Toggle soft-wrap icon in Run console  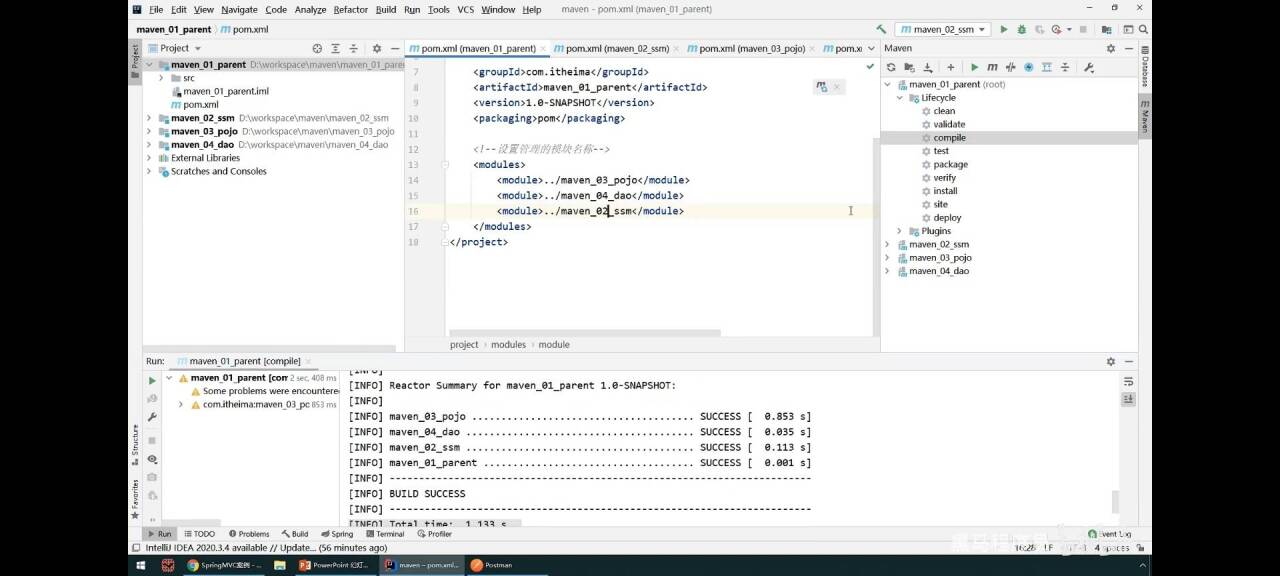coord(1128,381)
